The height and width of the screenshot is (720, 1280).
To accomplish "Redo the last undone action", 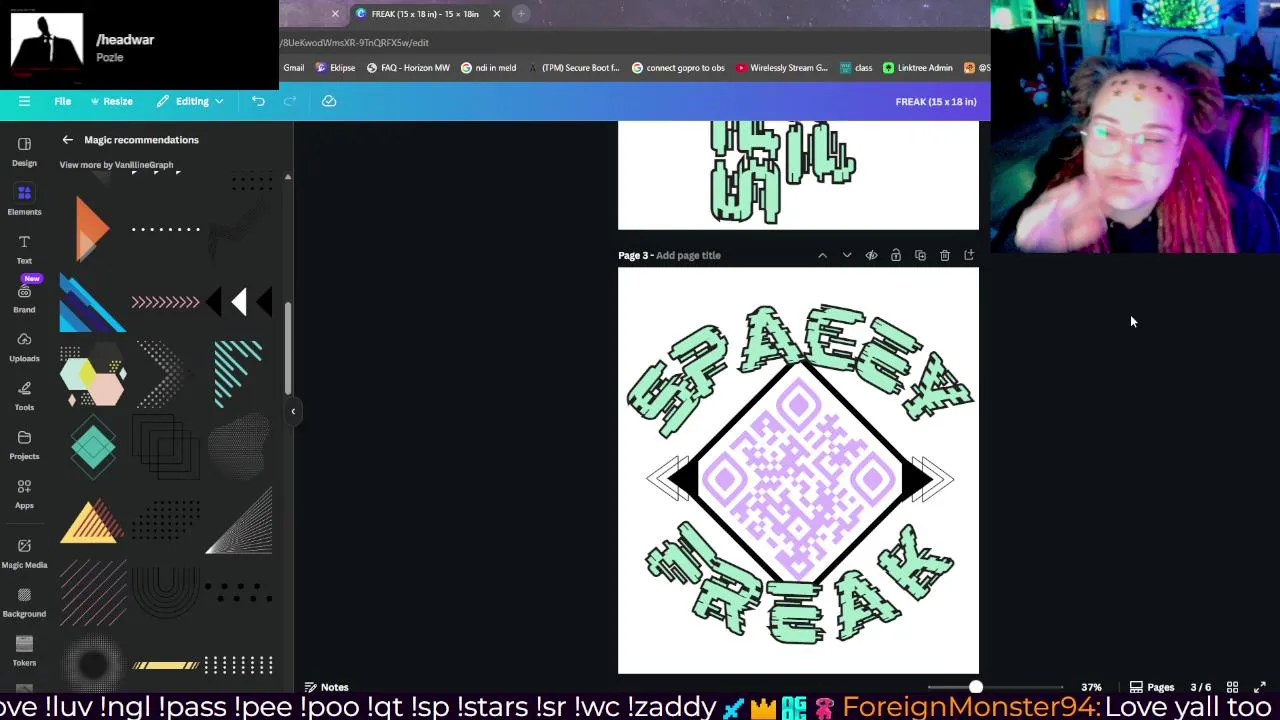I will pos(290,101).
